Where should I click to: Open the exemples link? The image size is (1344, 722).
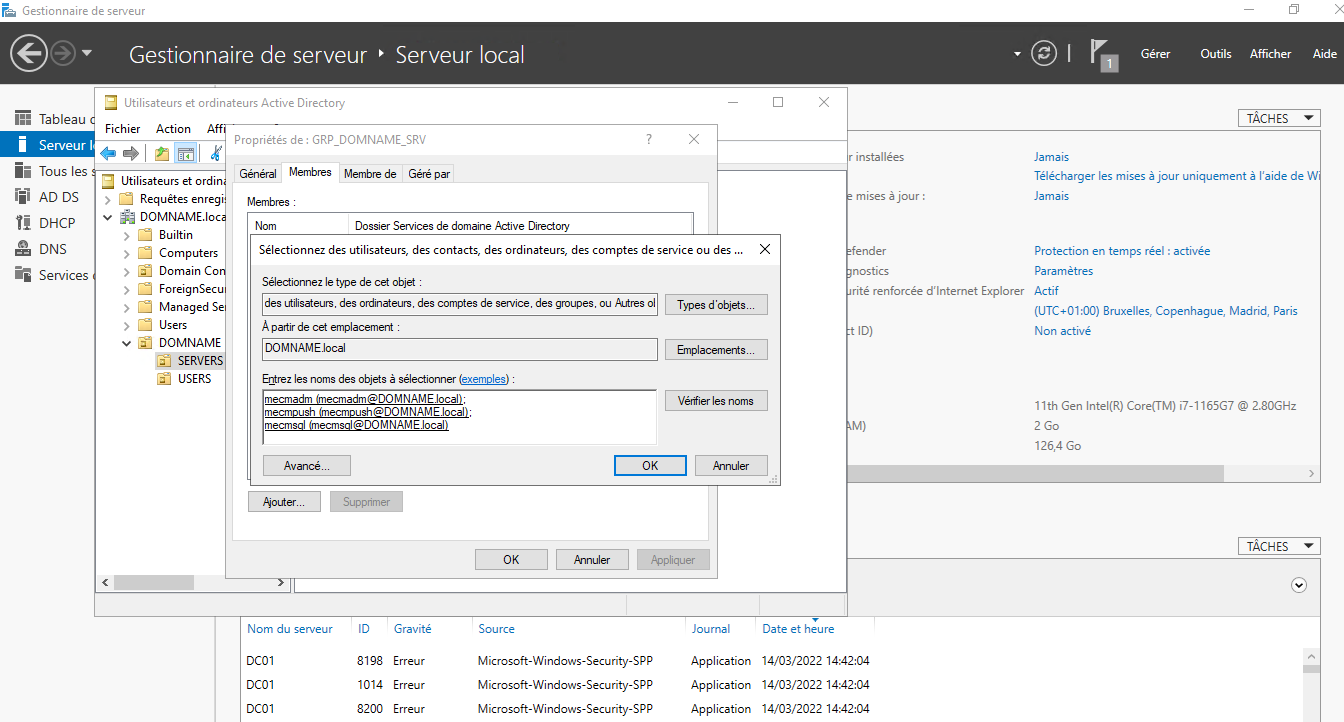pos(484,380)
